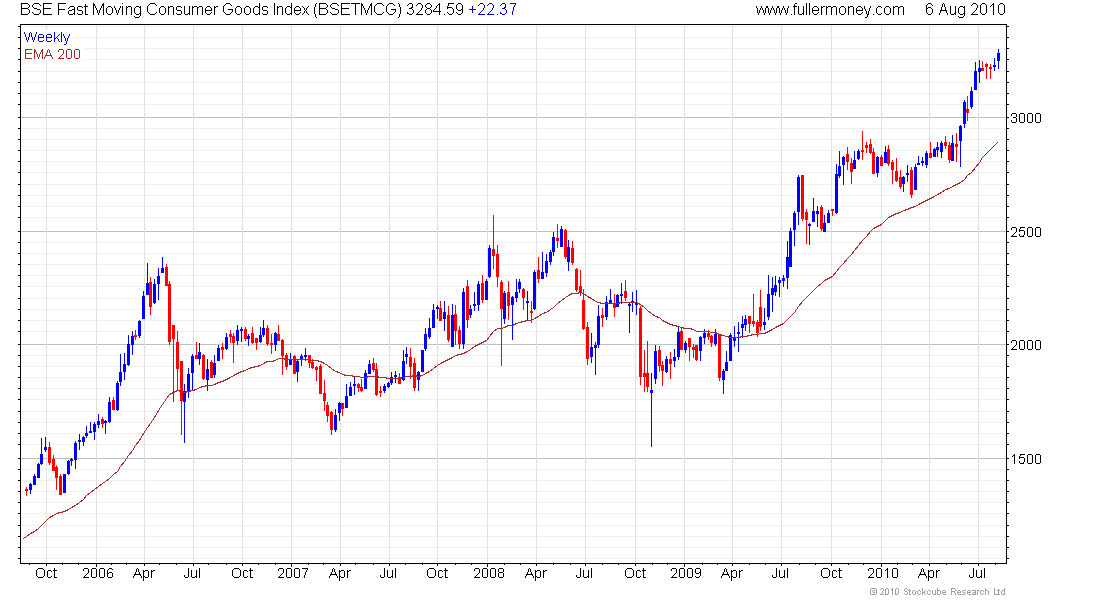Click the 2010 year label on time axis

click(883, 573)
